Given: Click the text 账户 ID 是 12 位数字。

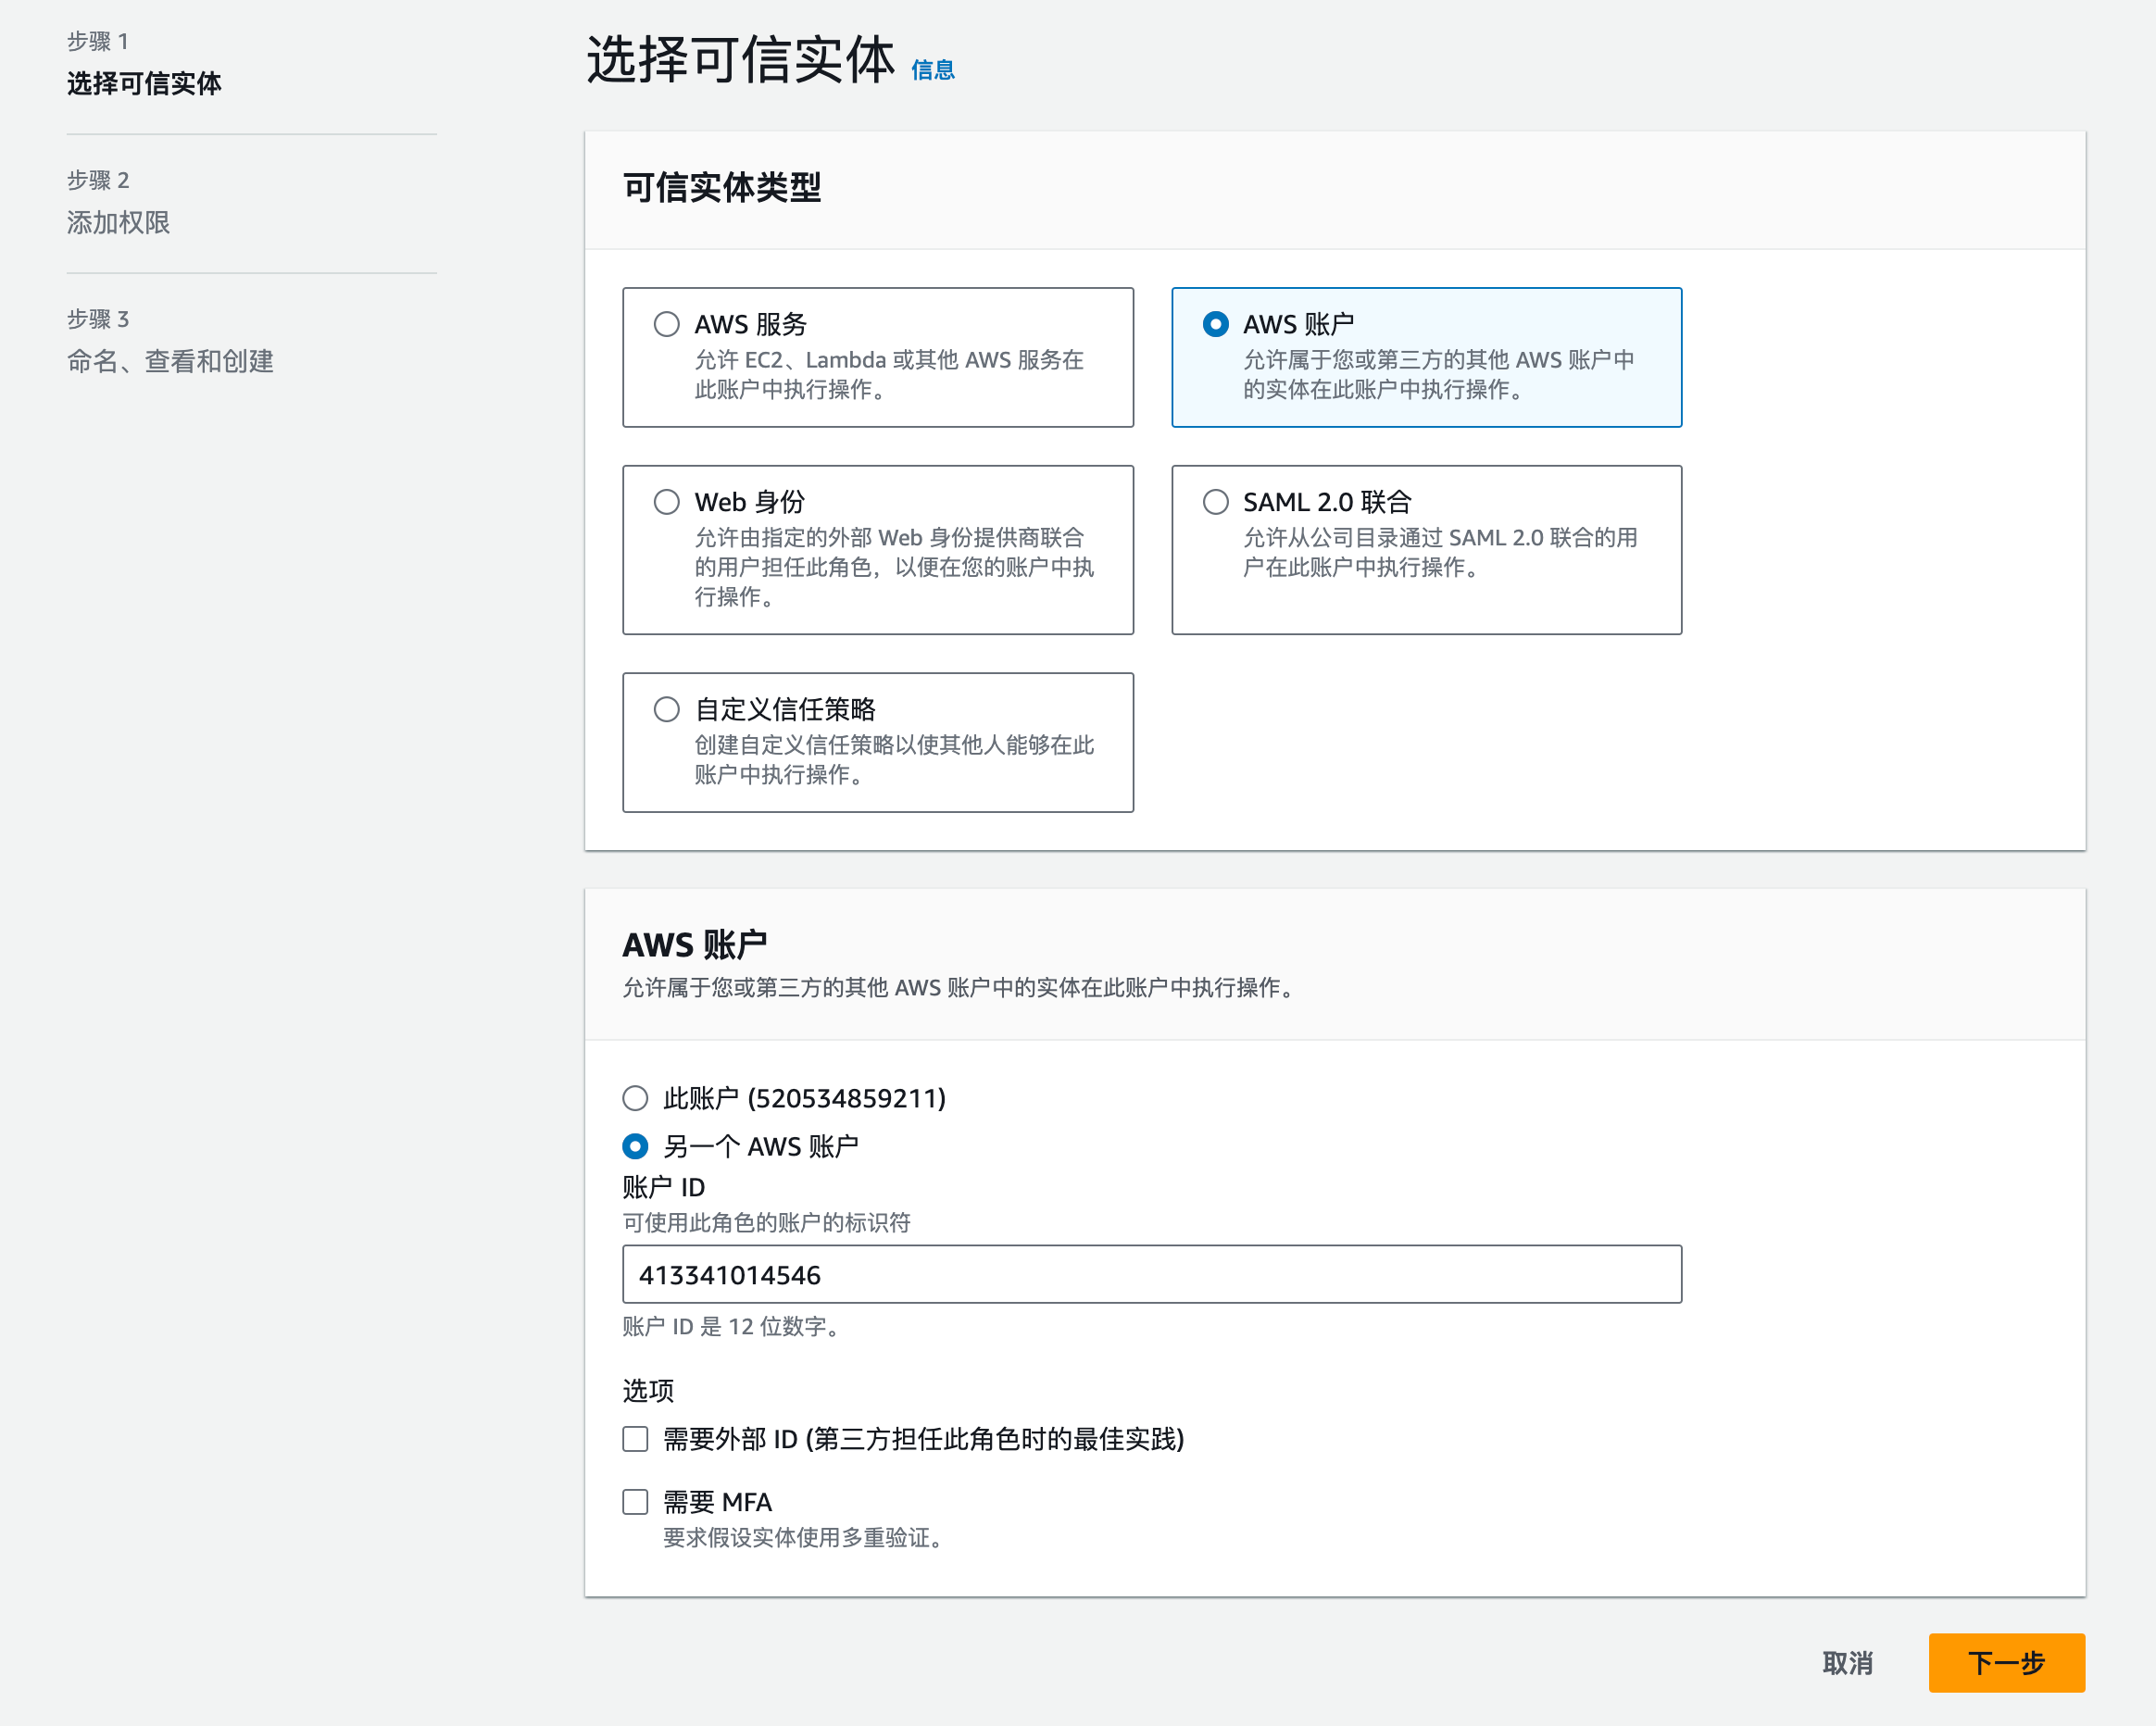Looking at the screenshot, I should click(732, 1327).
